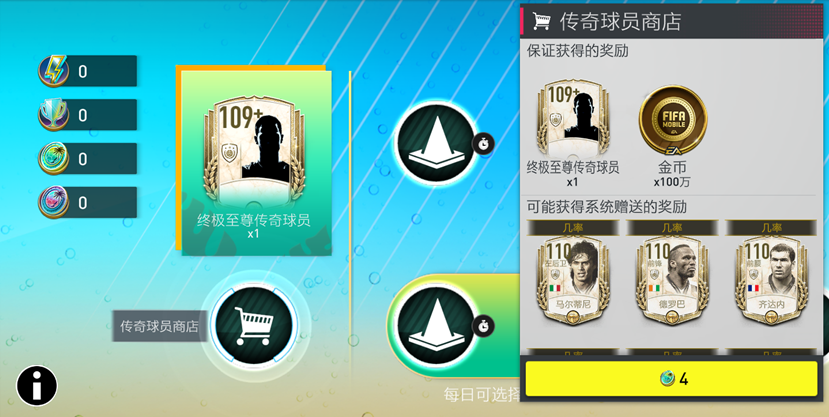Select the pink flamingo coin icon
The height and width of the screenshot is (417, 829).
tap(53, 202)
